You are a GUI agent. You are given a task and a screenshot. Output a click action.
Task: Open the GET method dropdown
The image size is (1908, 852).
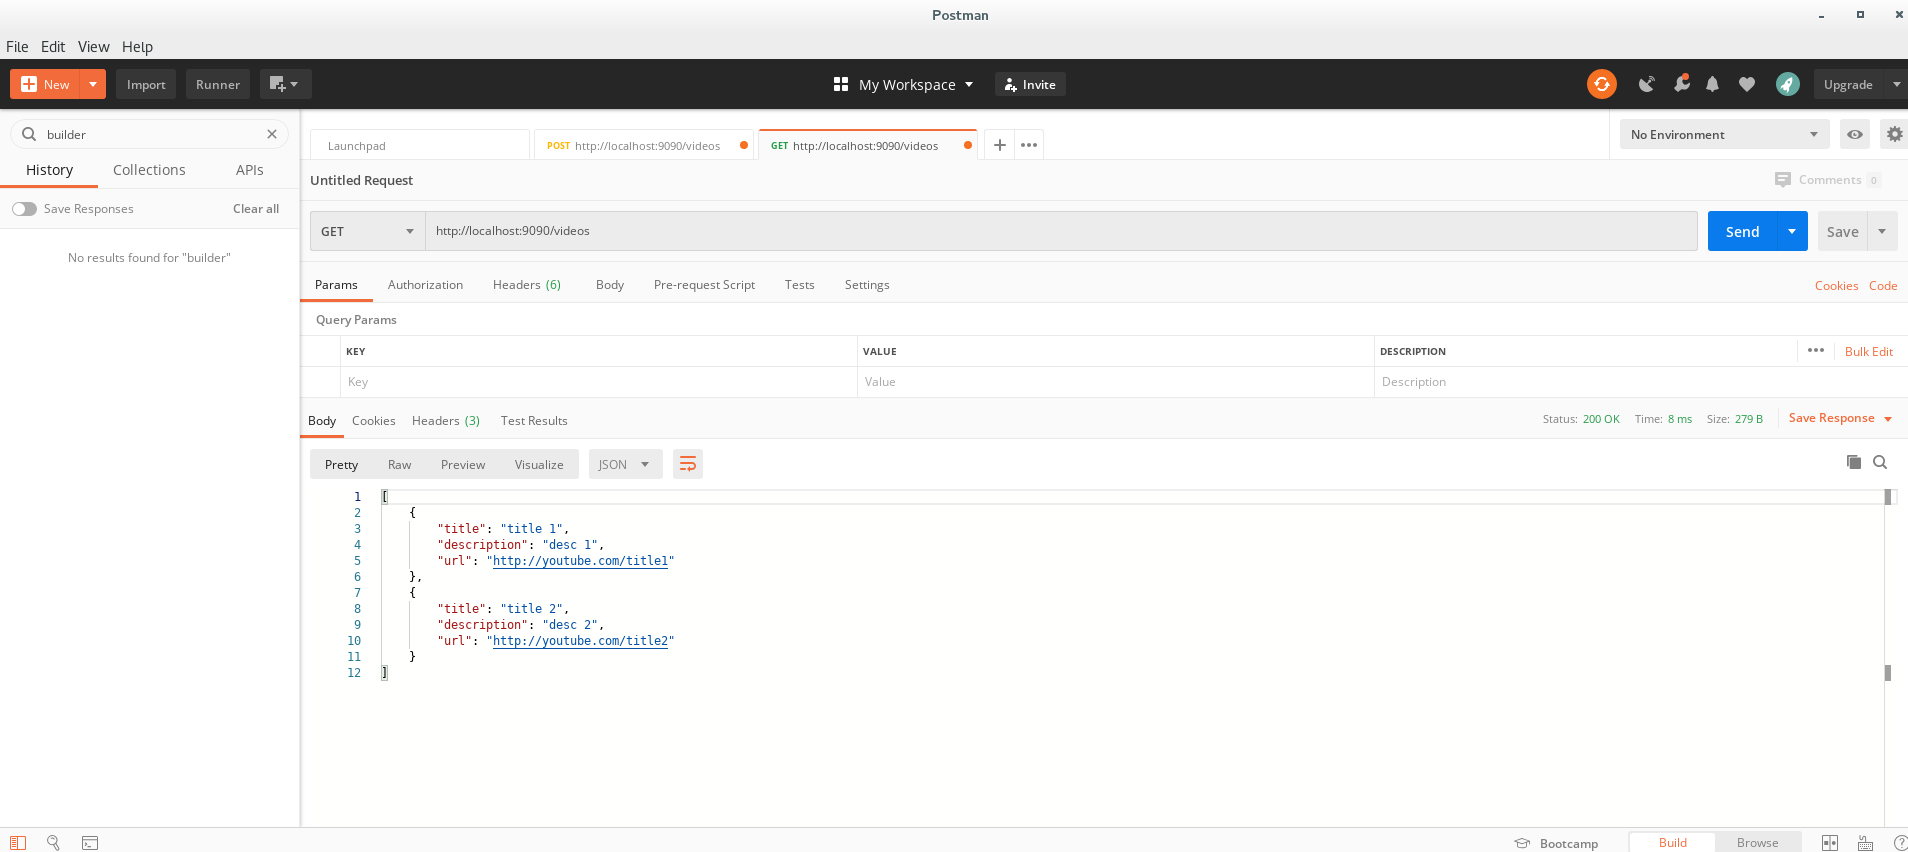[x=367, y=231]
